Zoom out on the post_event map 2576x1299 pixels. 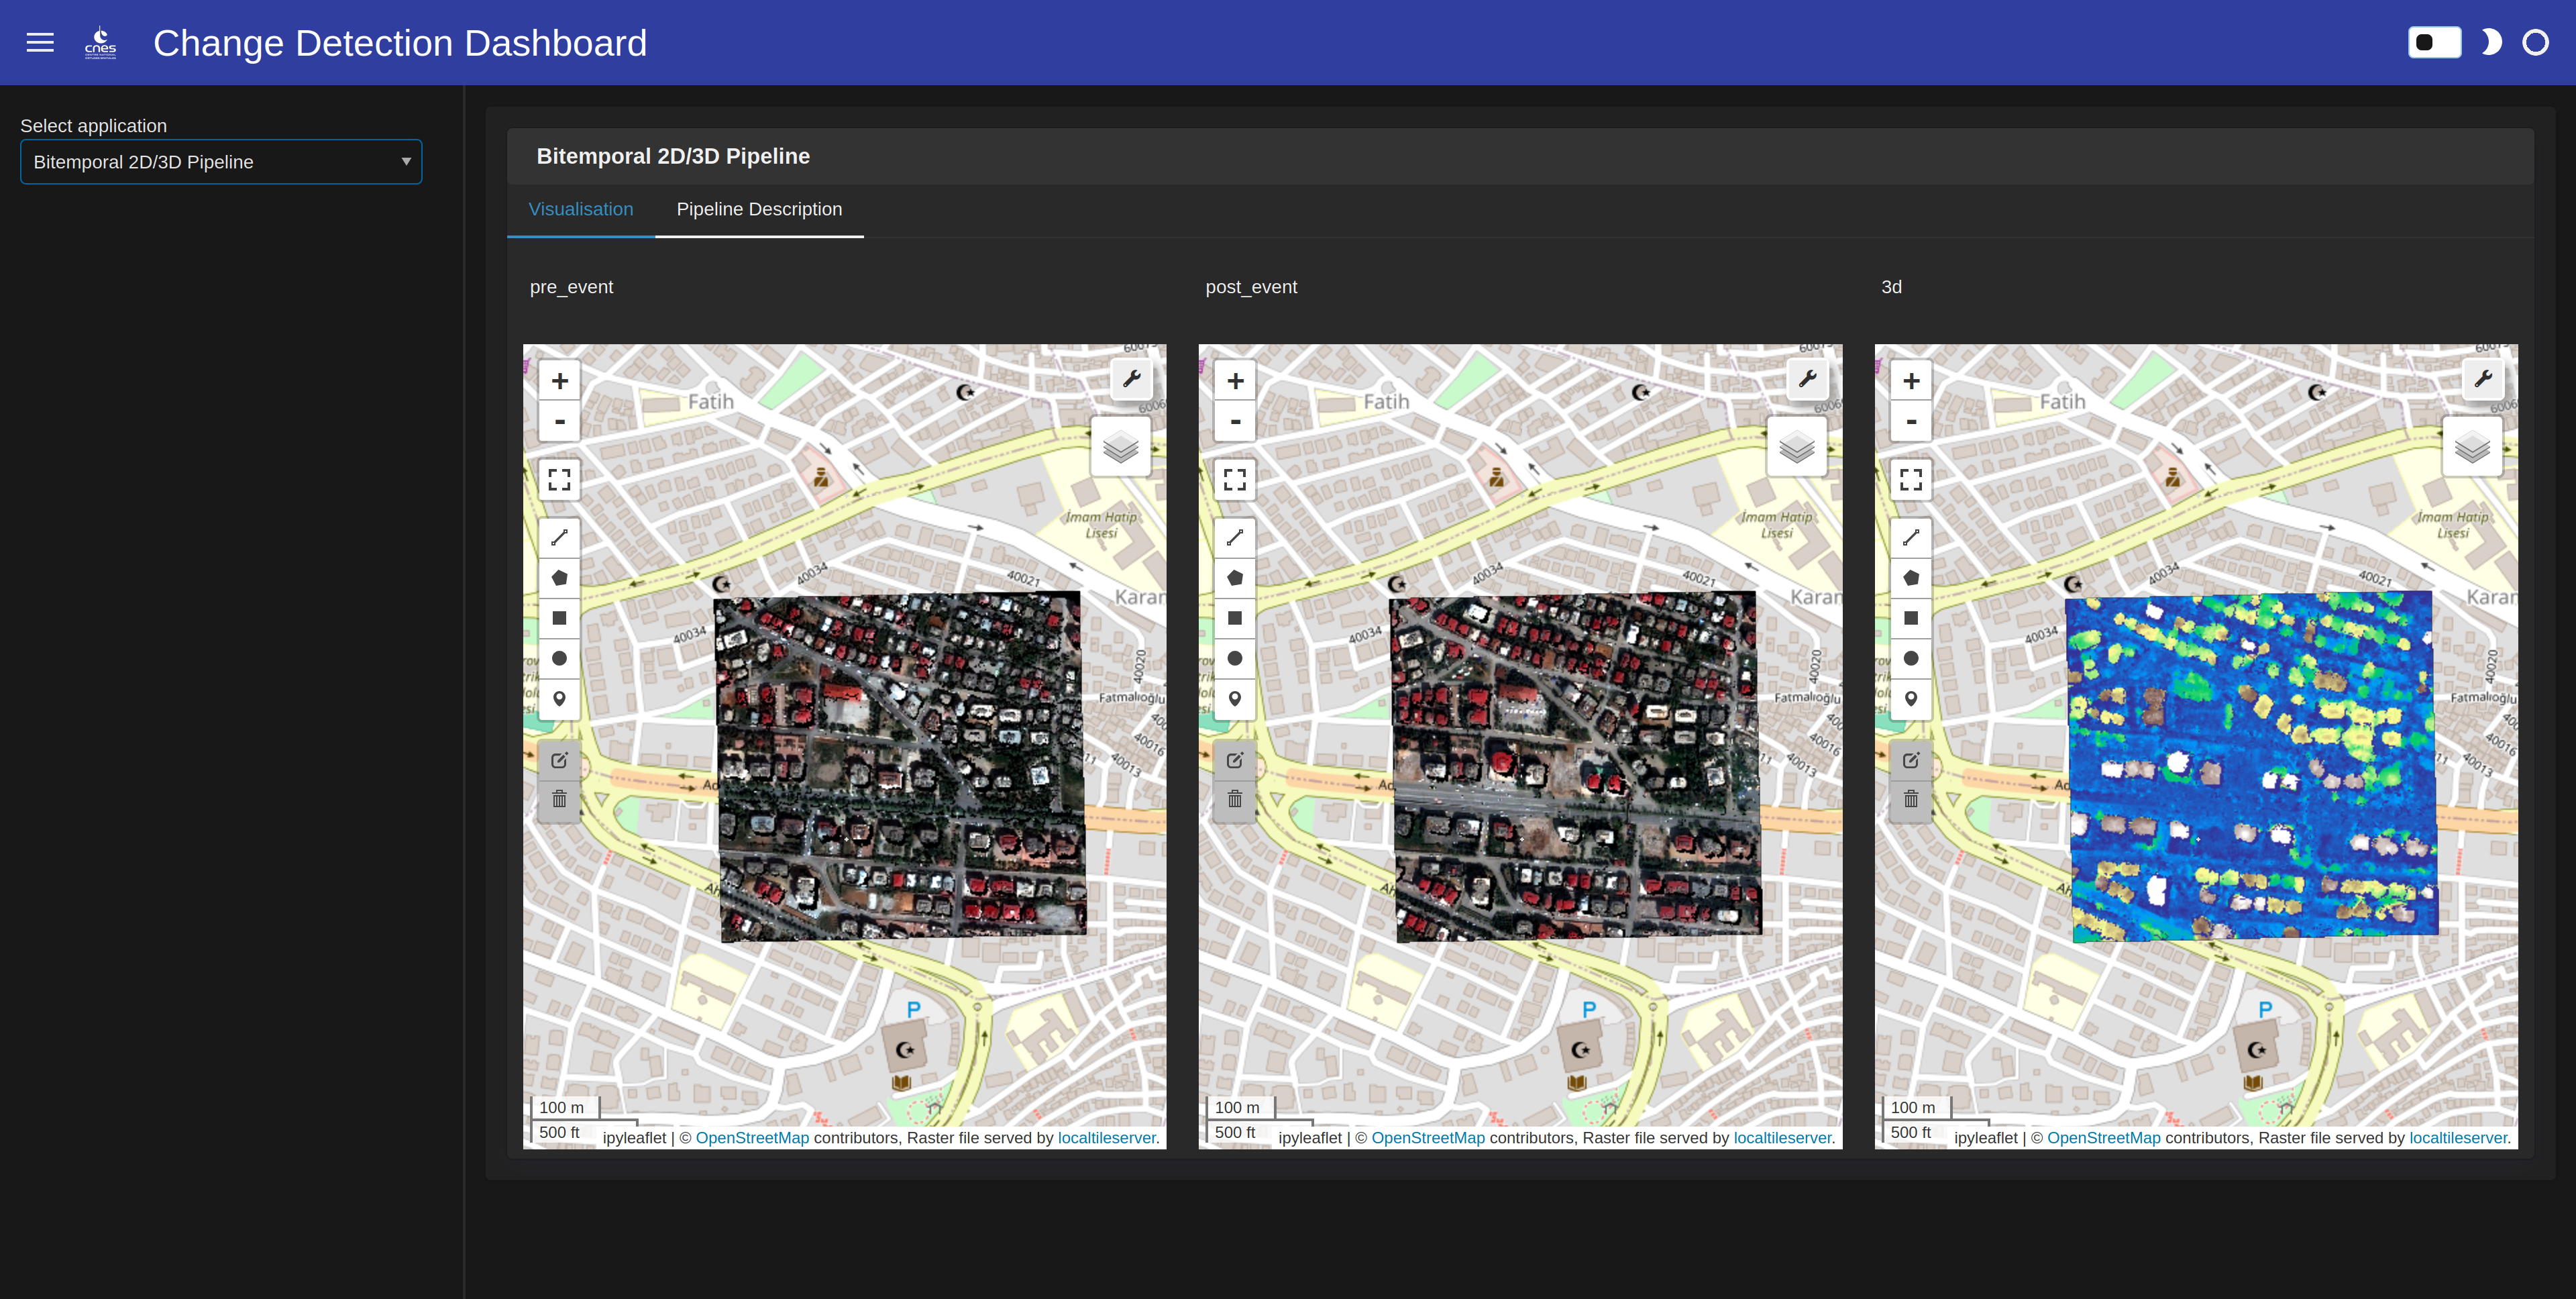click(x=1235, y=422)
